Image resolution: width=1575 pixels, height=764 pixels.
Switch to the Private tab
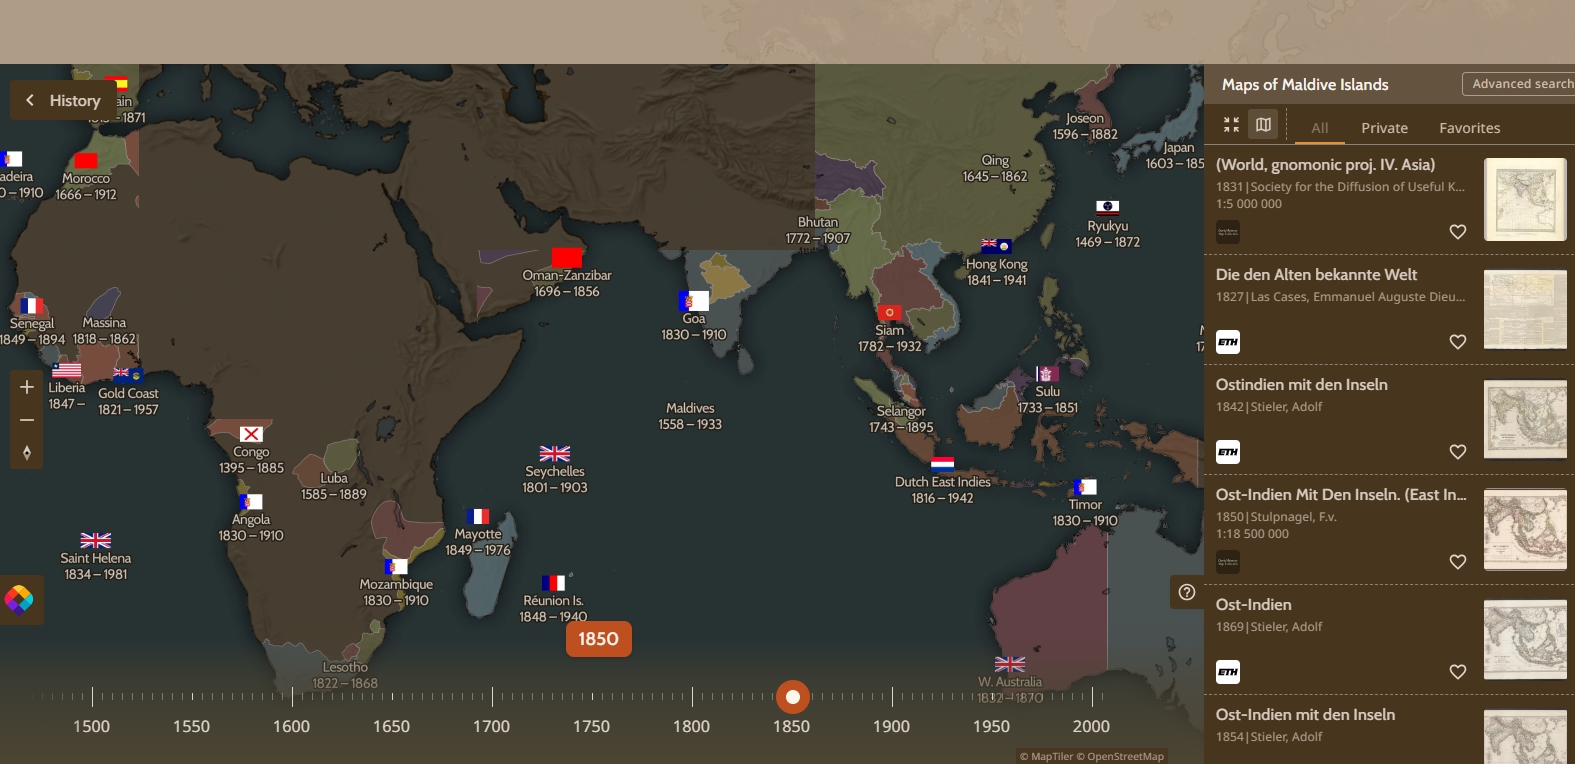coord(1384,128)
